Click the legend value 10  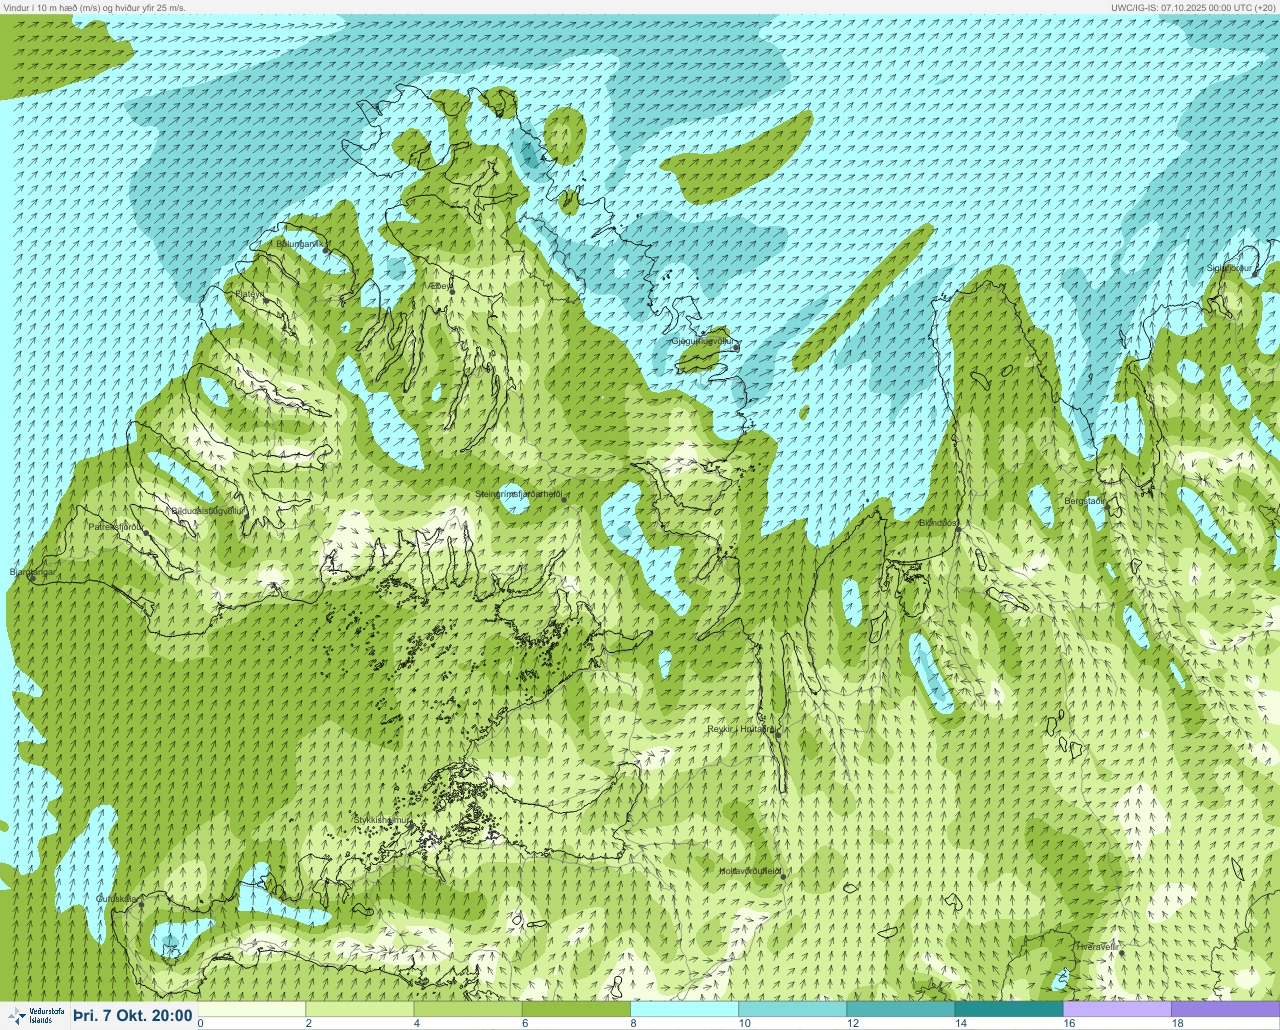[745, 1023]
